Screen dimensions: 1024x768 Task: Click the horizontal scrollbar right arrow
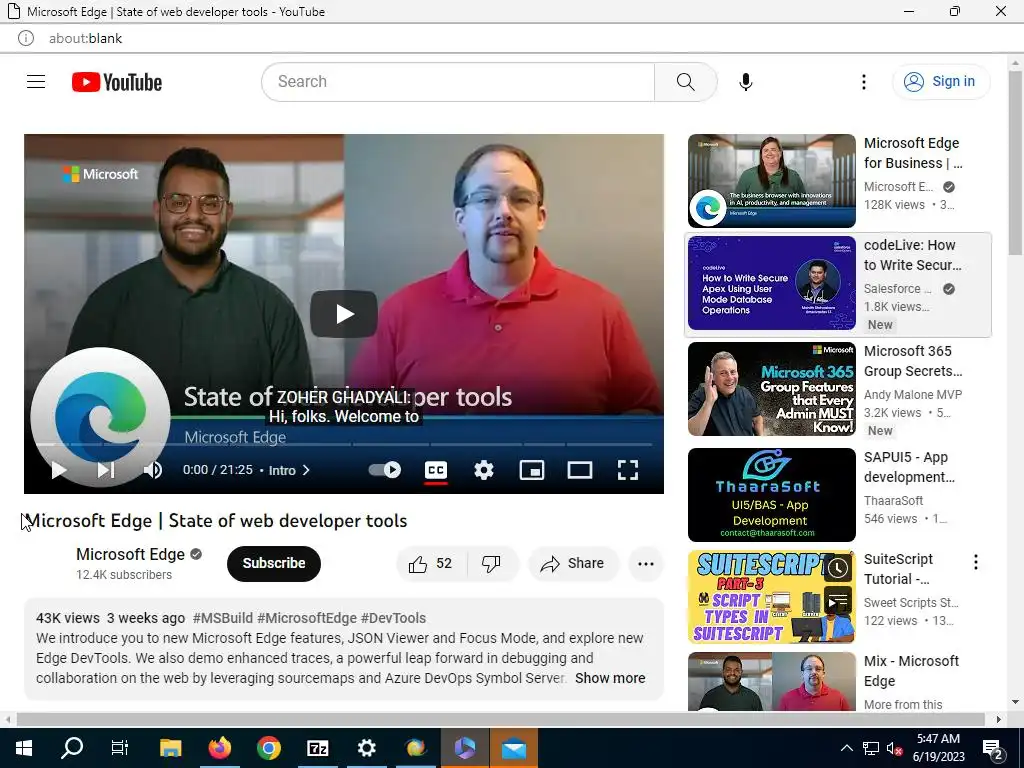999,719
